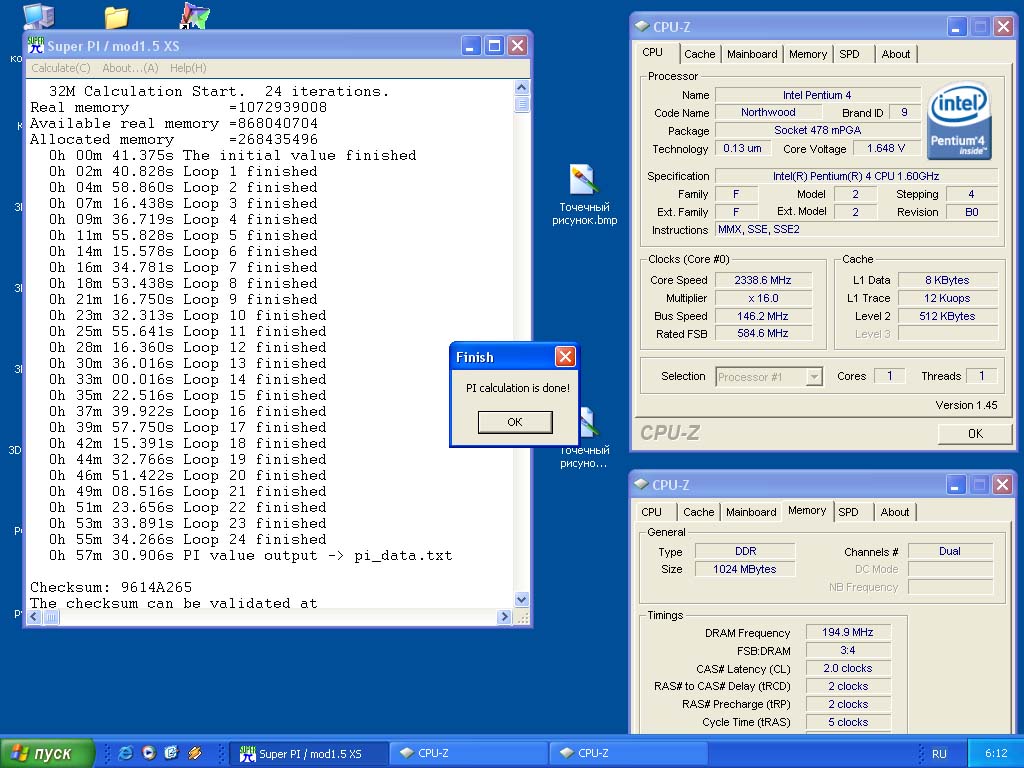Click the 6:12 taskbar clock
Image resolution: width=1024 pixels, height=768 pixels.
pos(996,754)
